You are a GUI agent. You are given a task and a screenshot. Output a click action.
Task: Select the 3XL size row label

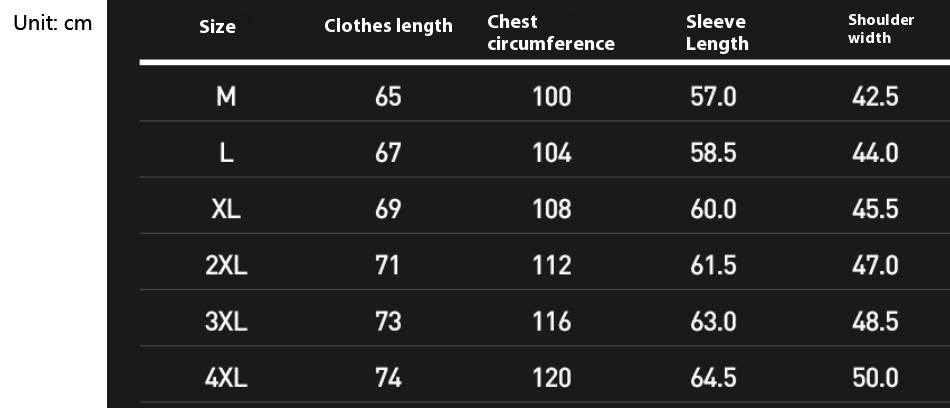tap(226, 322)
